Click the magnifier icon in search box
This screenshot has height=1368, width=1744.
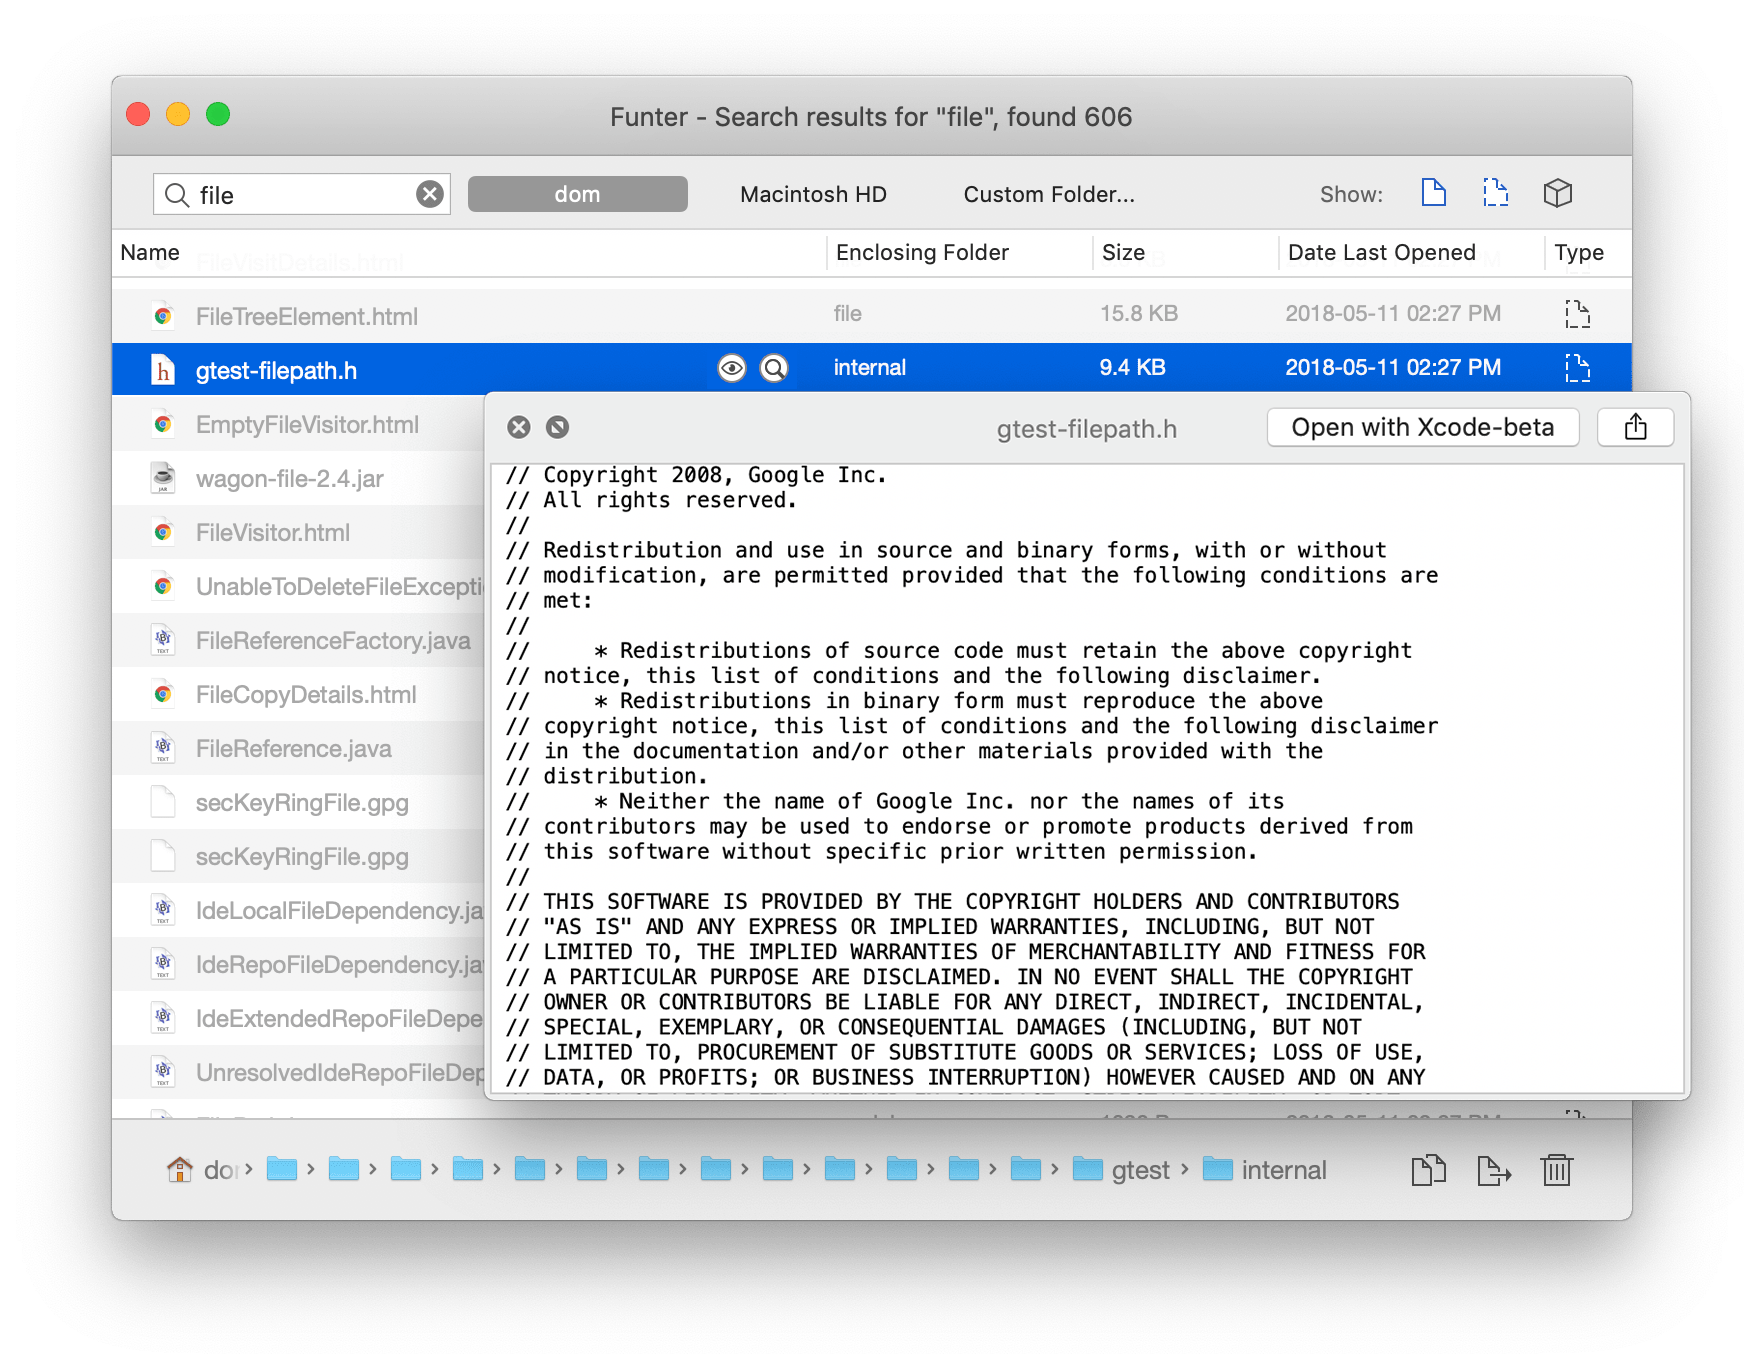click(x=177, y=194)
